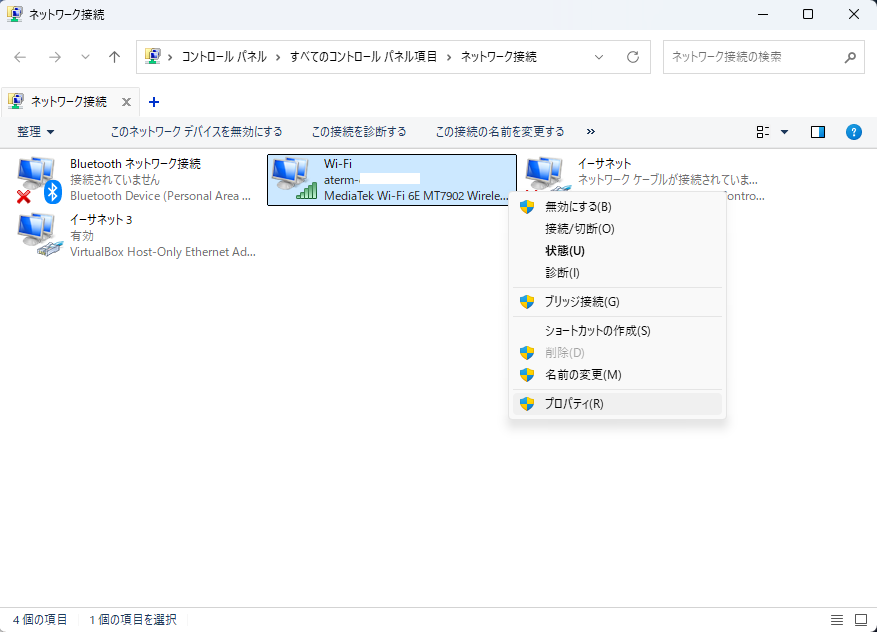The image size is (877, 632).
Task: Click the help question mark icon
Action: coord(853,132)
